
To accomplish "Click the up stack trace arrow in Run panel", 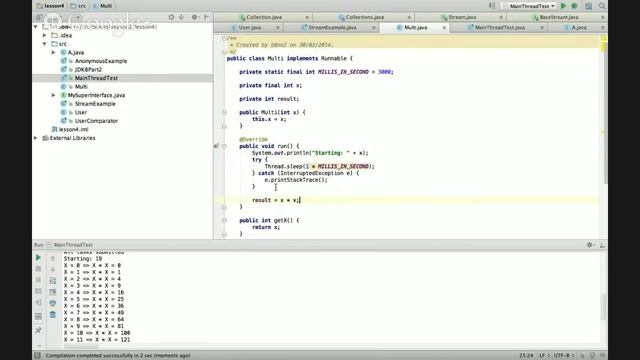I will click(x=53, y=258).
